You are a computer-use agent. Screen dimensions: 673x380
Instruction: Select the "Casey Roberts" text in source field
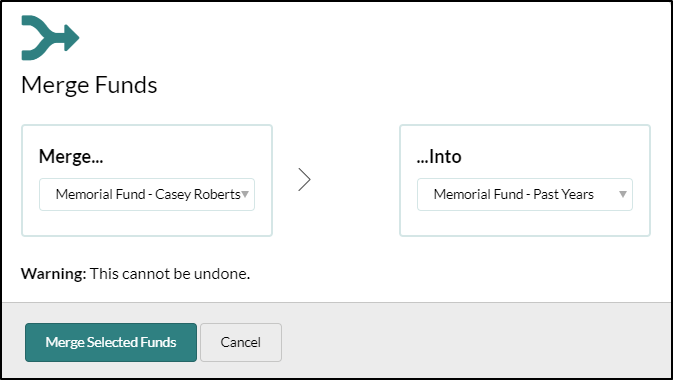[x=197, y=195]
